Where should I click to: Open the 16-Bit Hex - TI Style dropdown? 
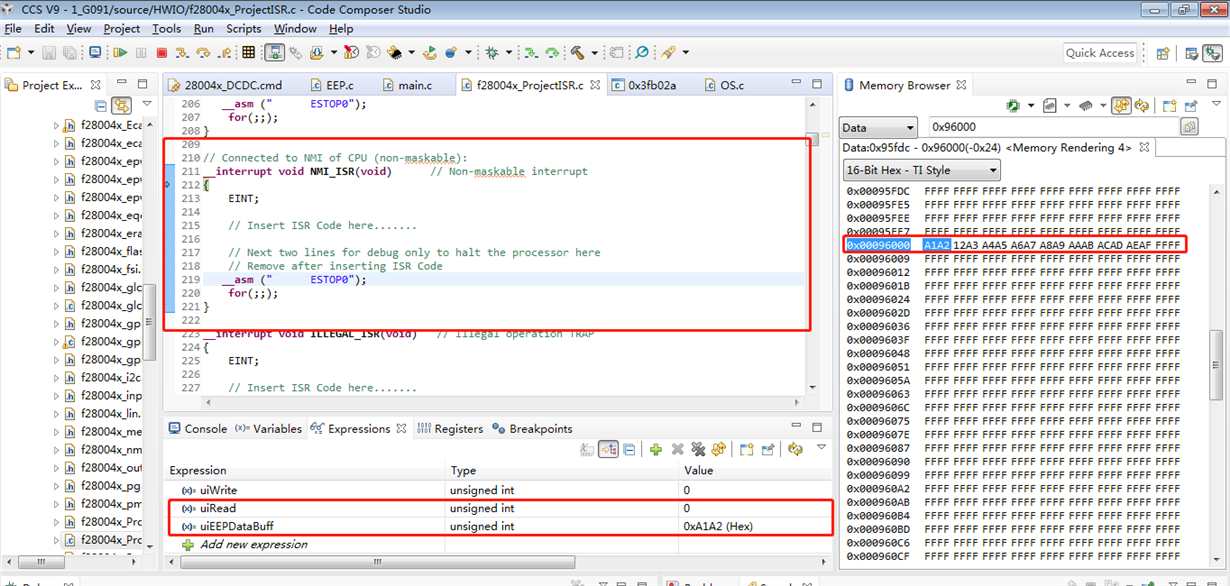pos(921,170)
